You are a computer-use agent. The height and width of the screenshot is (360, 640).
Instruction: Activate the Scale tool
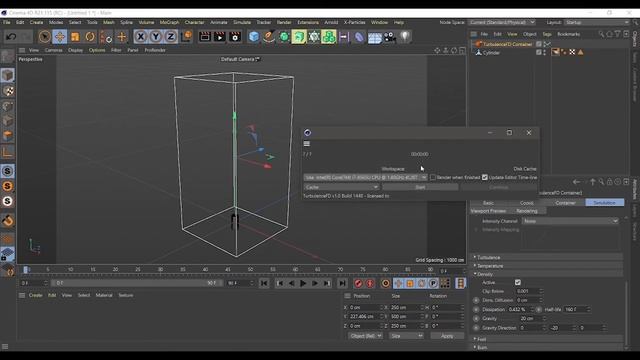coord(75,37)
